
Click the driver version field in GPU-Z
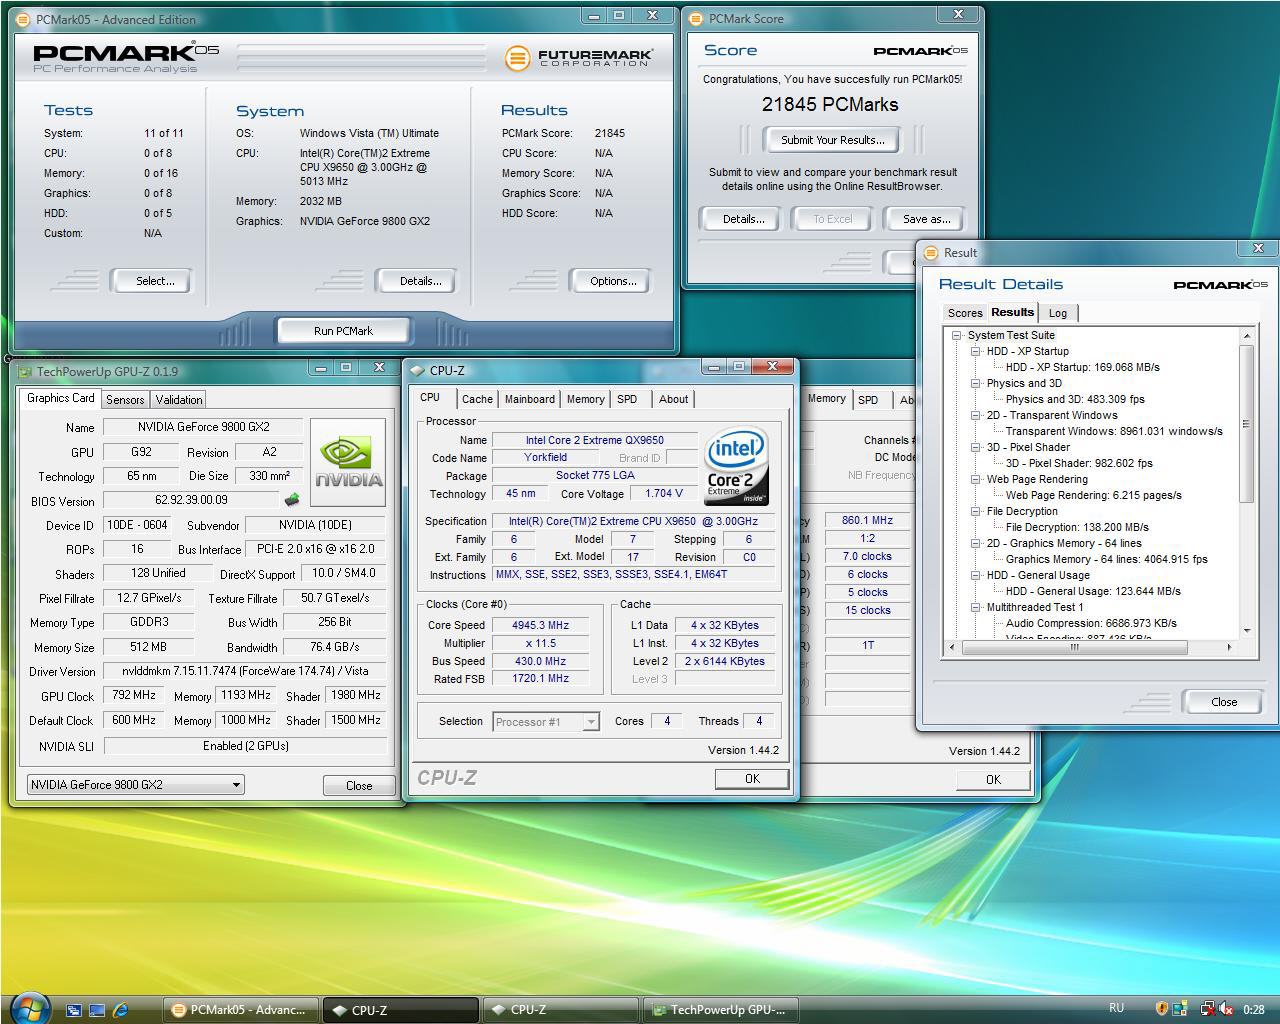coord(245,672)
